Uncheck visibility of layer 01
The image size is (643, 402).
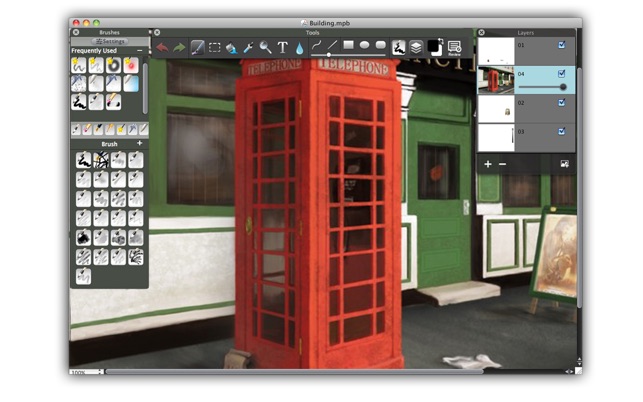561,45
